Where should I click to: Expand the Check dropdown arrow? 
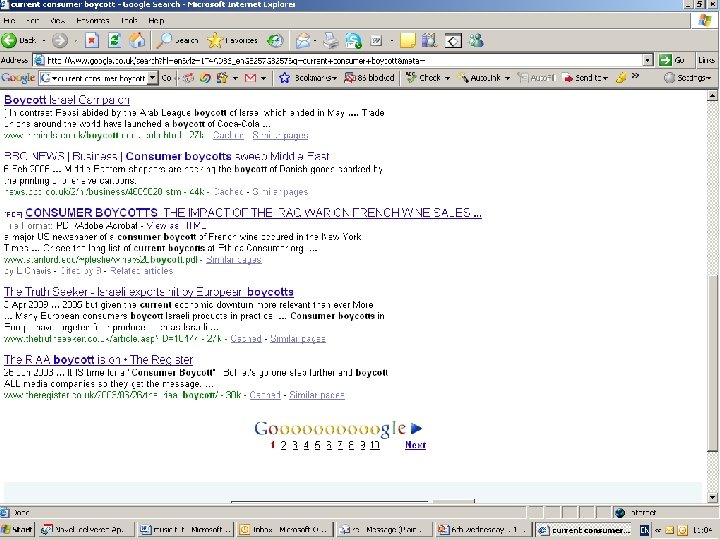[x=447, y=79]
